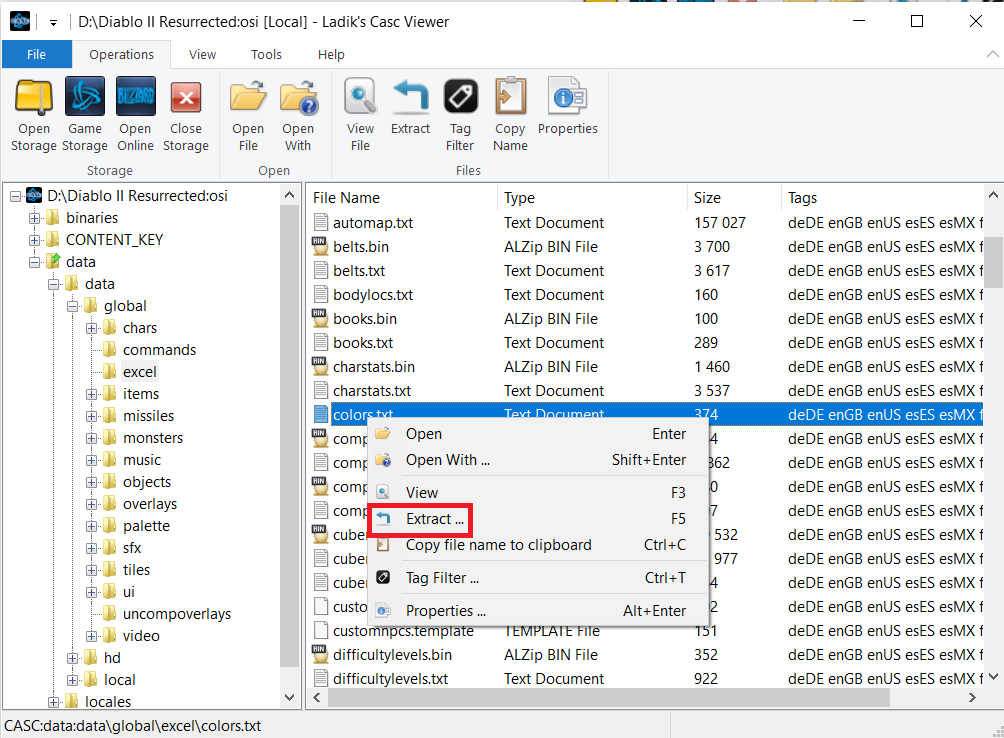The height and width of the screenshot is (738, 1004).
Task: Expand the chars folder node
Action: pyautogui.click(x=92, y=328)
